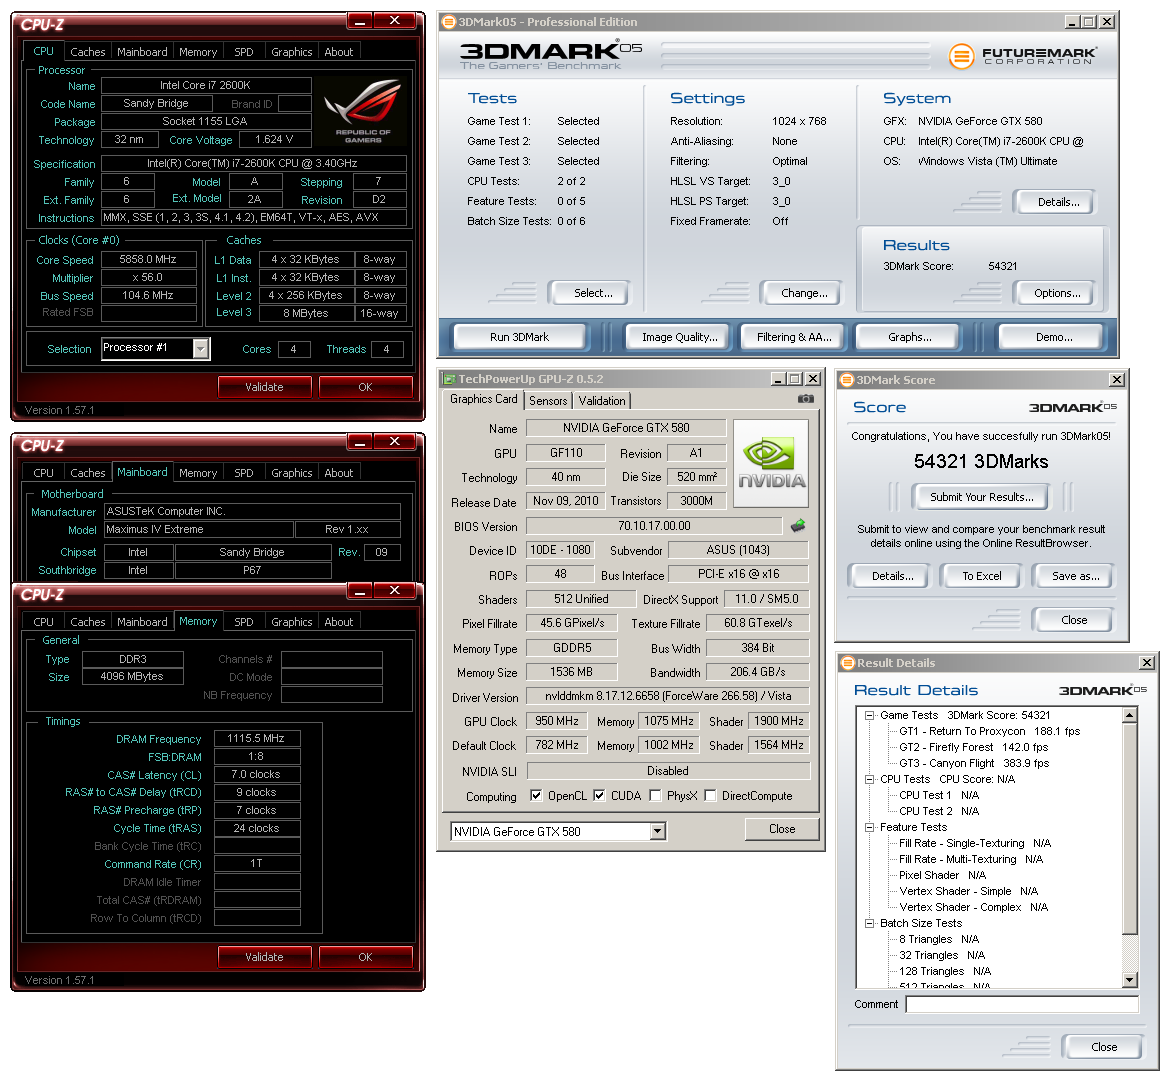
Task: Click the Result Details window title icon
Action: [x=848, y=663]
